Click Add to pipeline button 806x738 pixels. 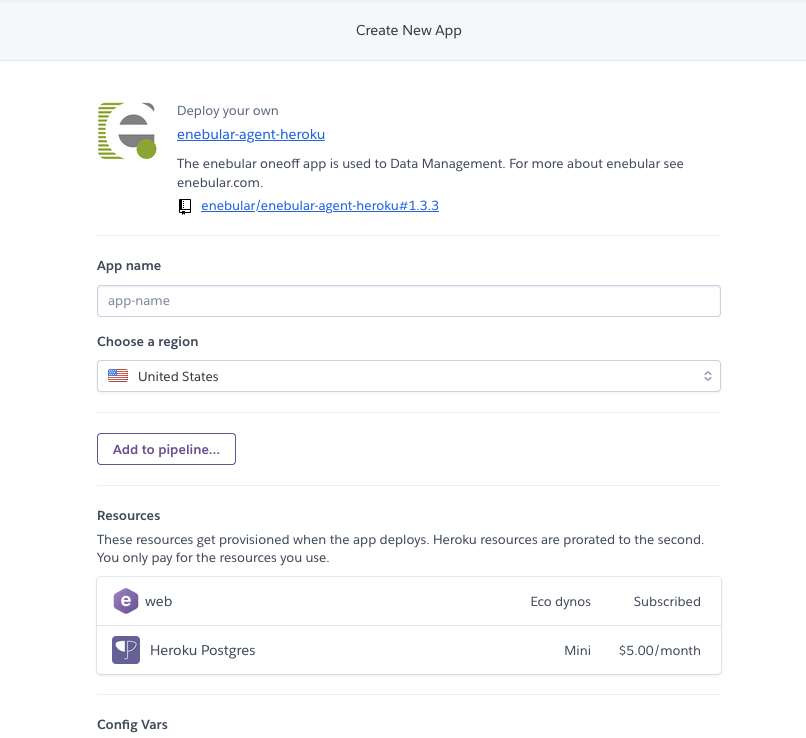(167, 449)
